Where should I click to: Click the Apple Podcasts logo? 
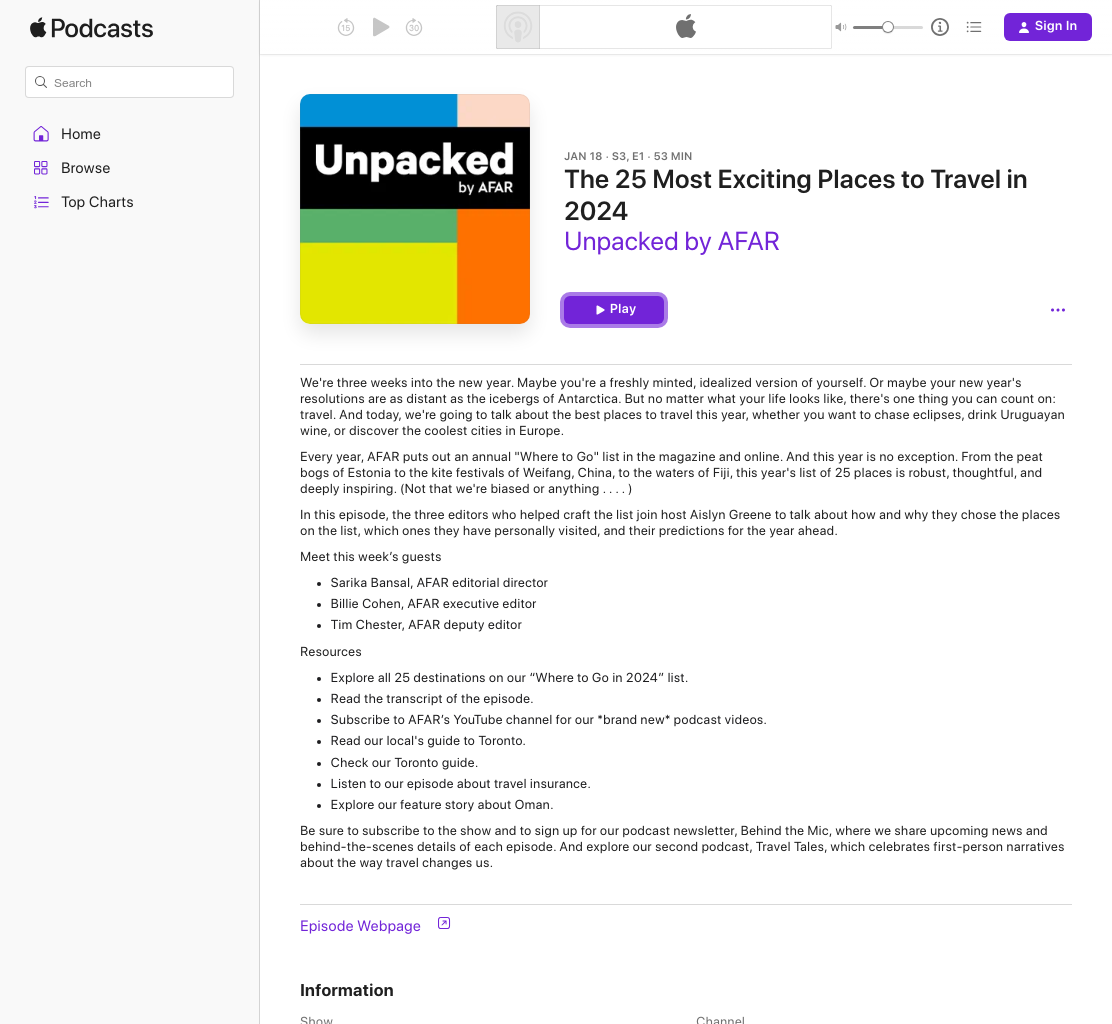(x=91, y=28)
